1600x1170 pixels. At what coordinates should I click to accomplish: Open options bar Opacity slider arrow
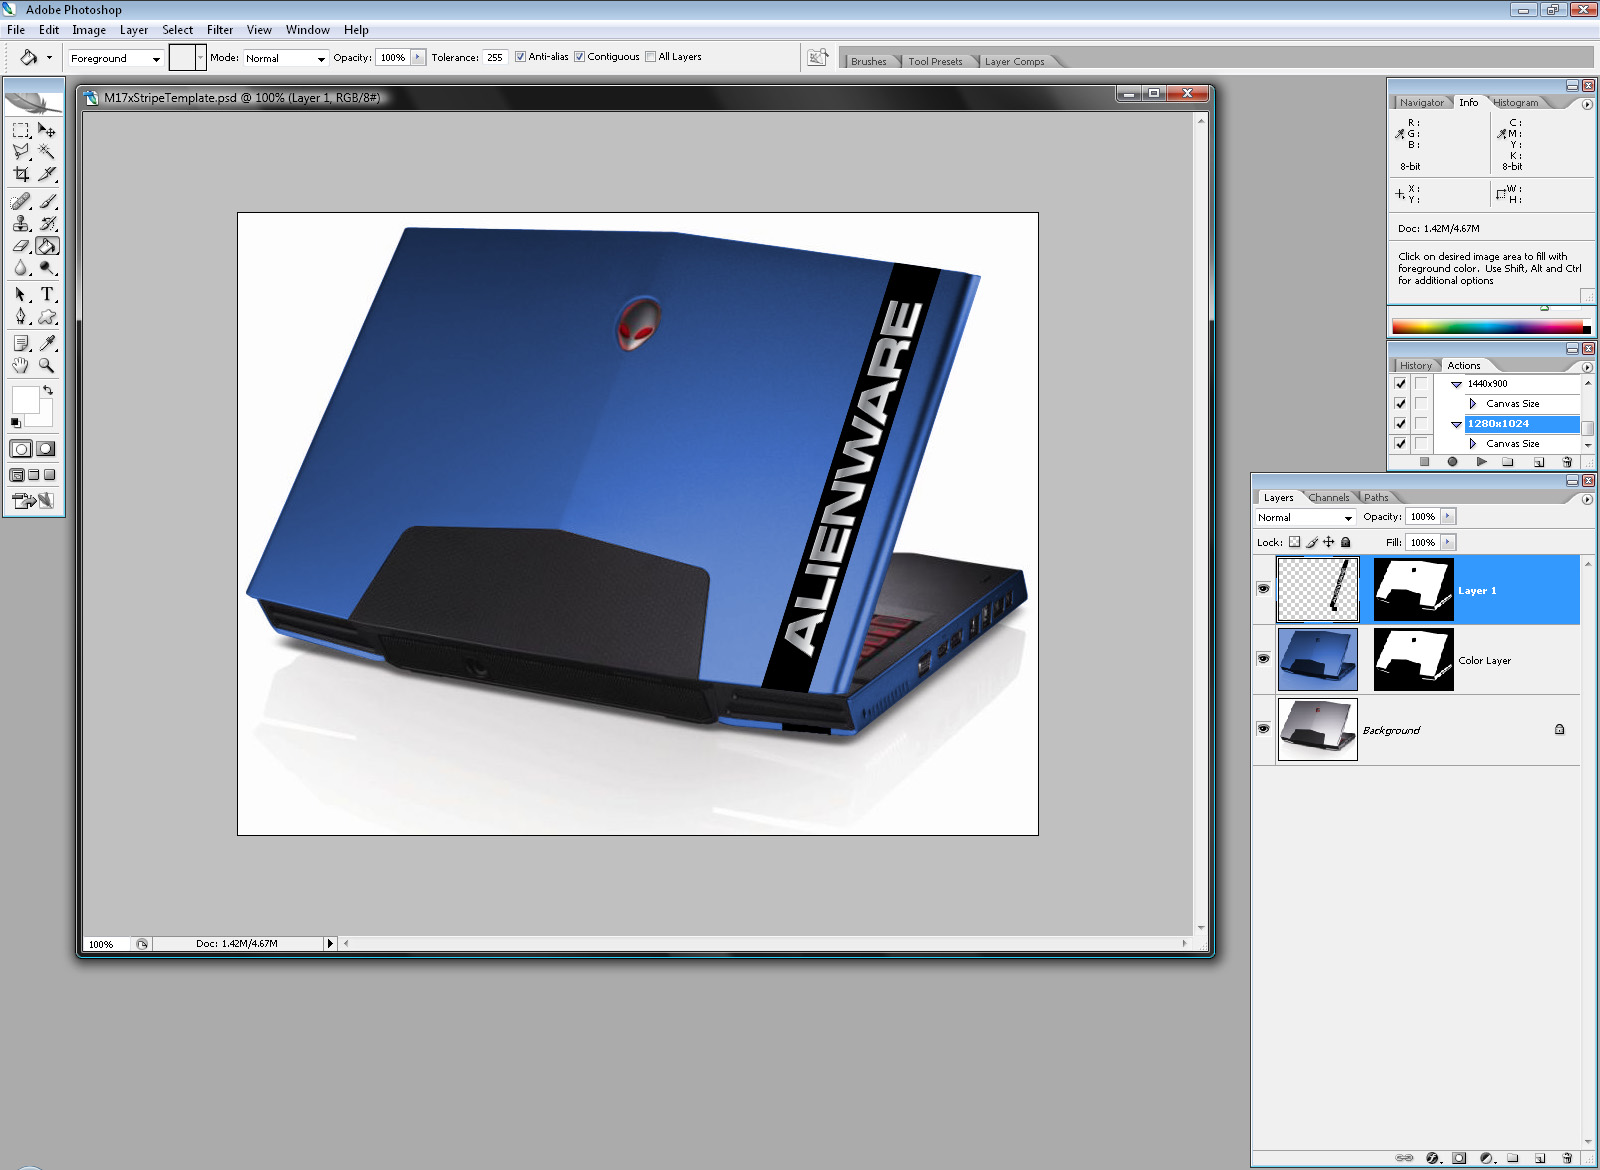click(418, 58)
